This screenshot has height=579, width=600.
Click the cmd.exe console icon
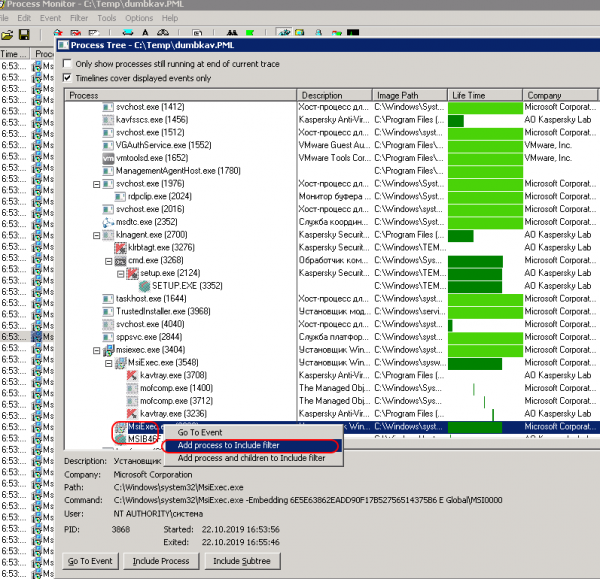pos(120,260)
